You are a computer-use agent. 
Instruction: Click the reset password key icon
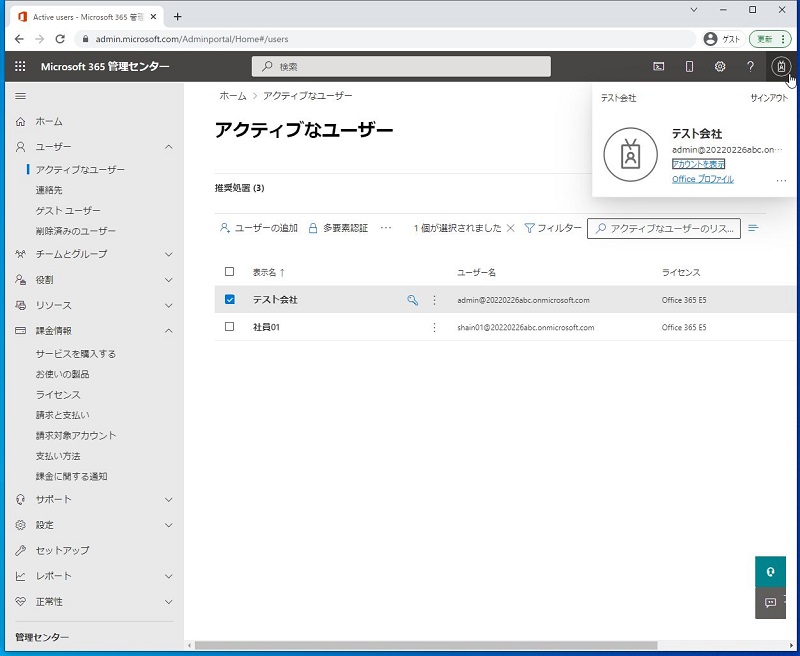[x=413, y=300]
